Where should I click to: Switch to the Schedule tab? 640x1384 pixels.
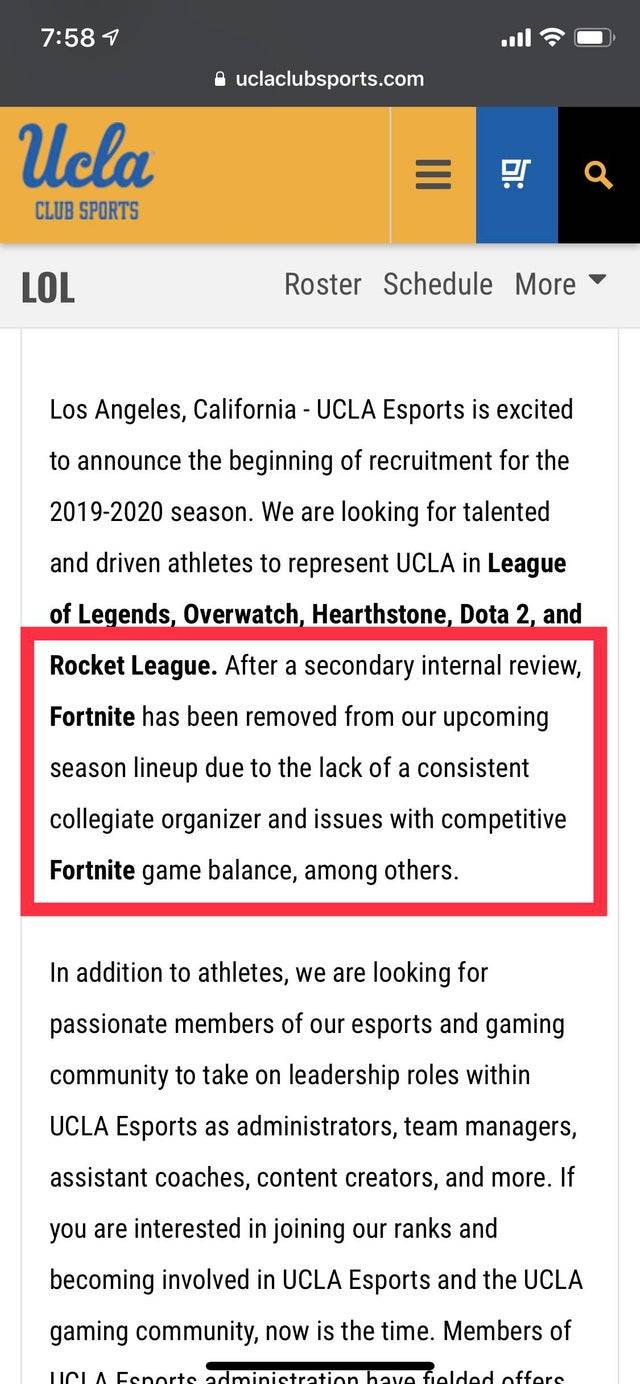coord(437,284)
